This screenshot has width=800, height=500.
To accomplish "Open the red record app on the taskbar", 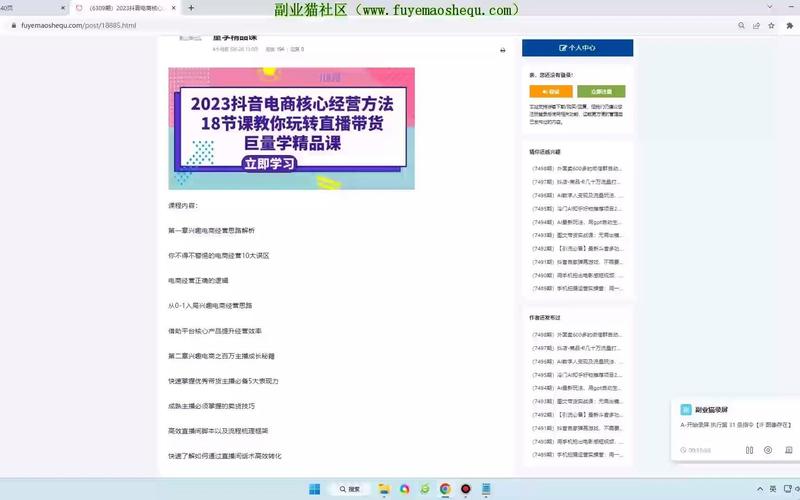I will tap(465, 489).
